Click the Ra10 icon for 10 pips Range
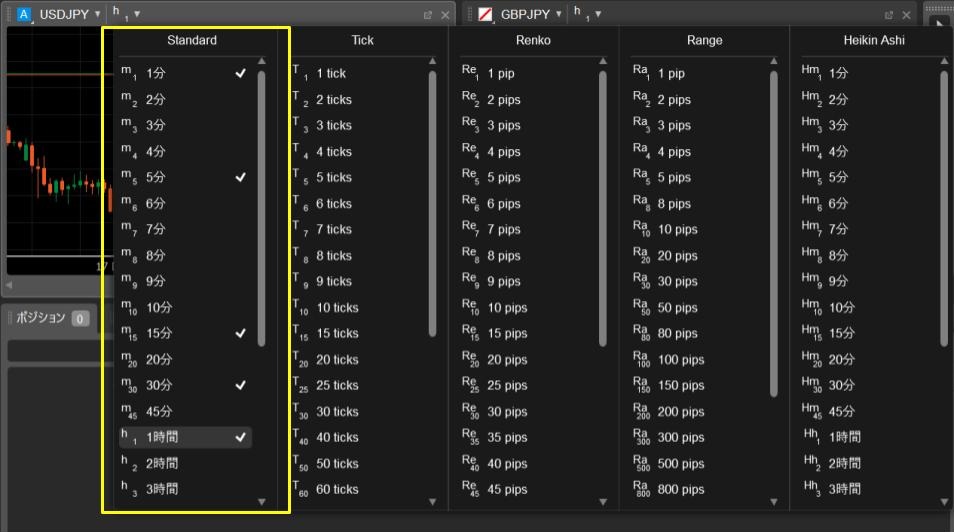This screenshot has height=532, width=954. click(641, 230)
